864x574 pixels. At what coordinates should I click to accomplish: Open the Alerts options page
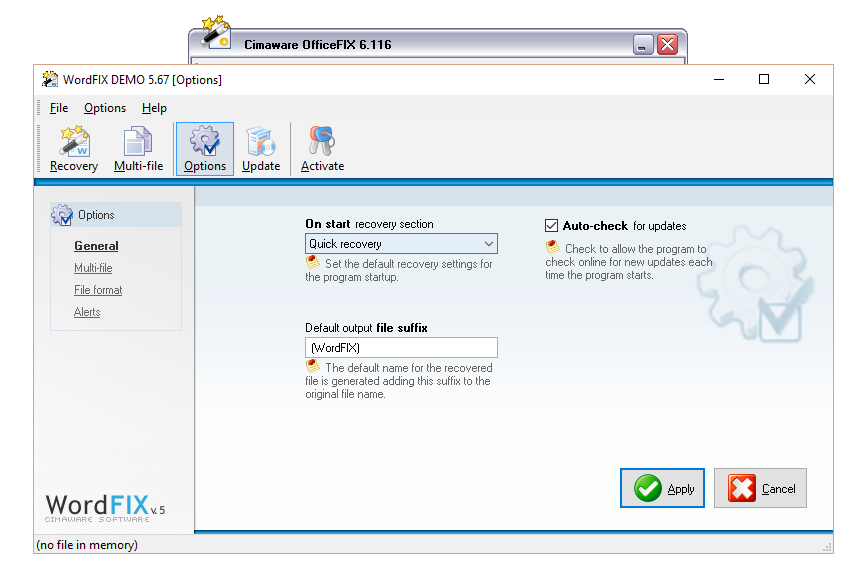pos(87,312)
